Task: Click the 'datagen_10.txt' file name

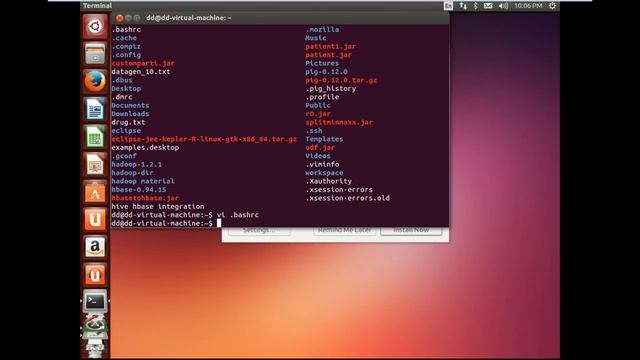Action: click(141, 71)
